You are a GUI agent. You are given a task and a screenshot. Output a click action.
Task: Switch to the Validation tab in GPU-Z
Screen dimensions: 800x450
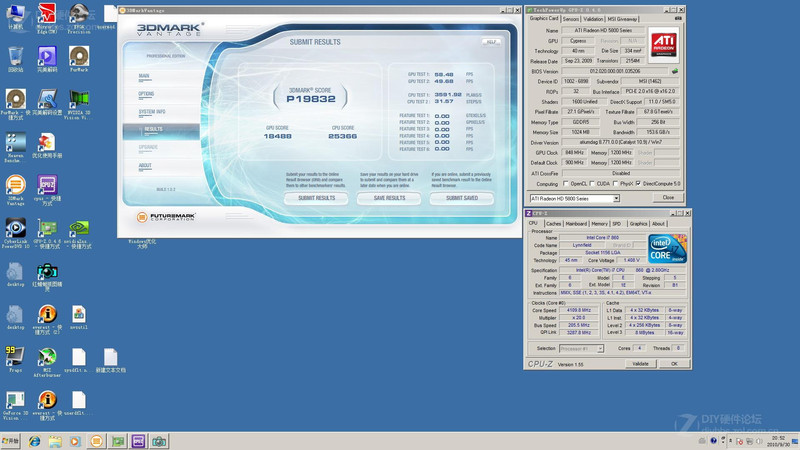pos(593,19)
